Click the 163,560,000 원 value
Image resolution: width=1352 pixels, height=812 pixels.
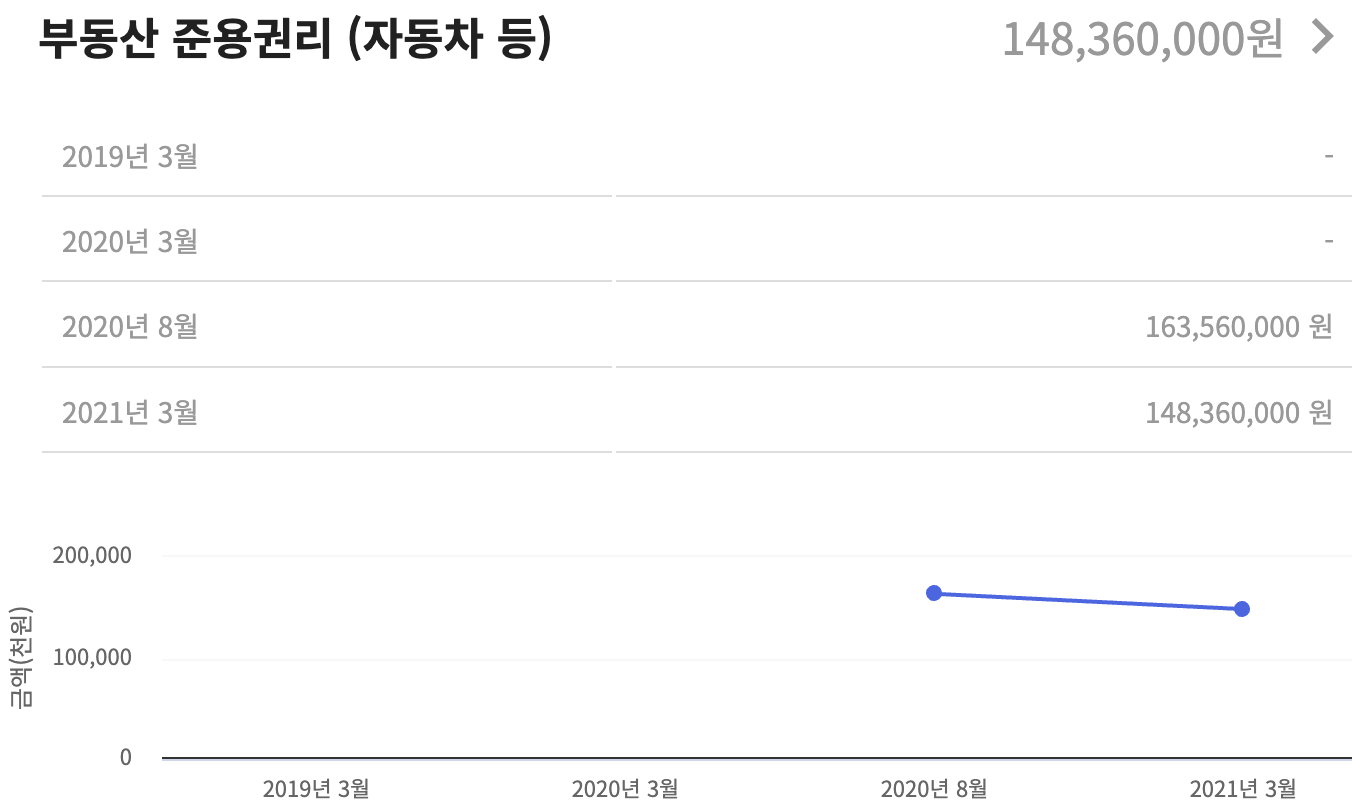pos(1240,326)
